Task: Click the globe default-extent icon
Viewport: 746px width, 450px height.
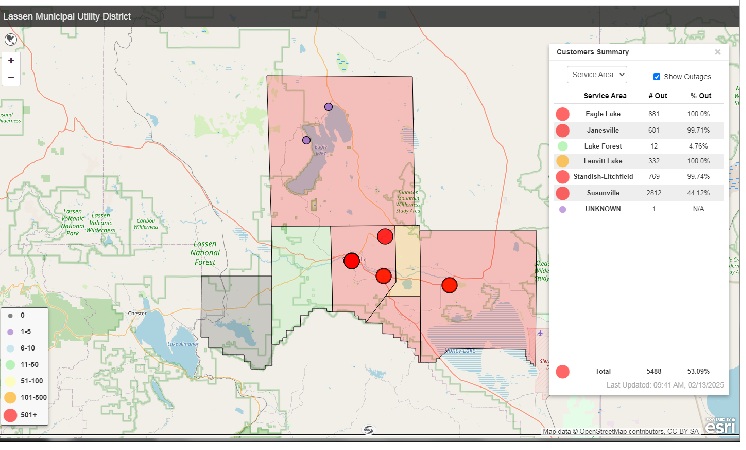Action: (11, 40)
